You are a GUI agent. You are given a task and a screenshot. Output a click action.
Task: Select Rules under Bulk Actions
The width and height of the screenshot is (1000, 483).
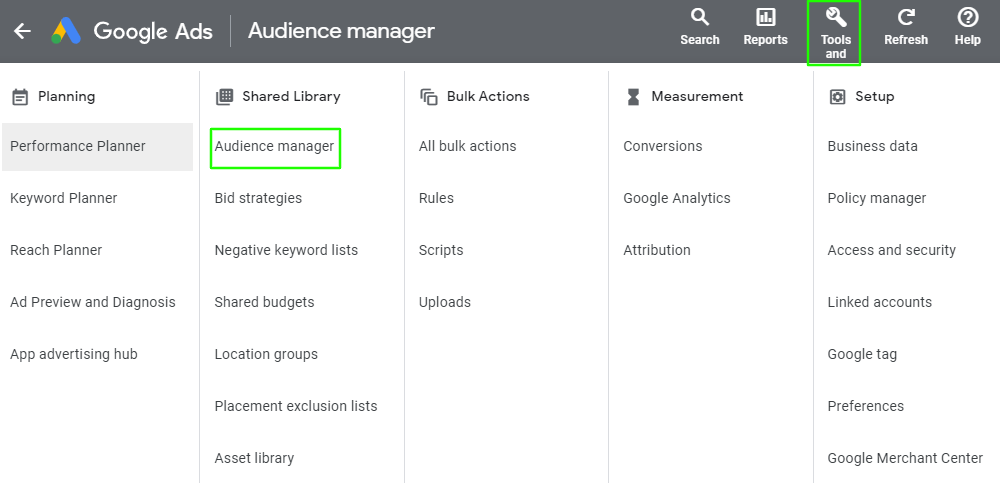click(x=436, y=198)
